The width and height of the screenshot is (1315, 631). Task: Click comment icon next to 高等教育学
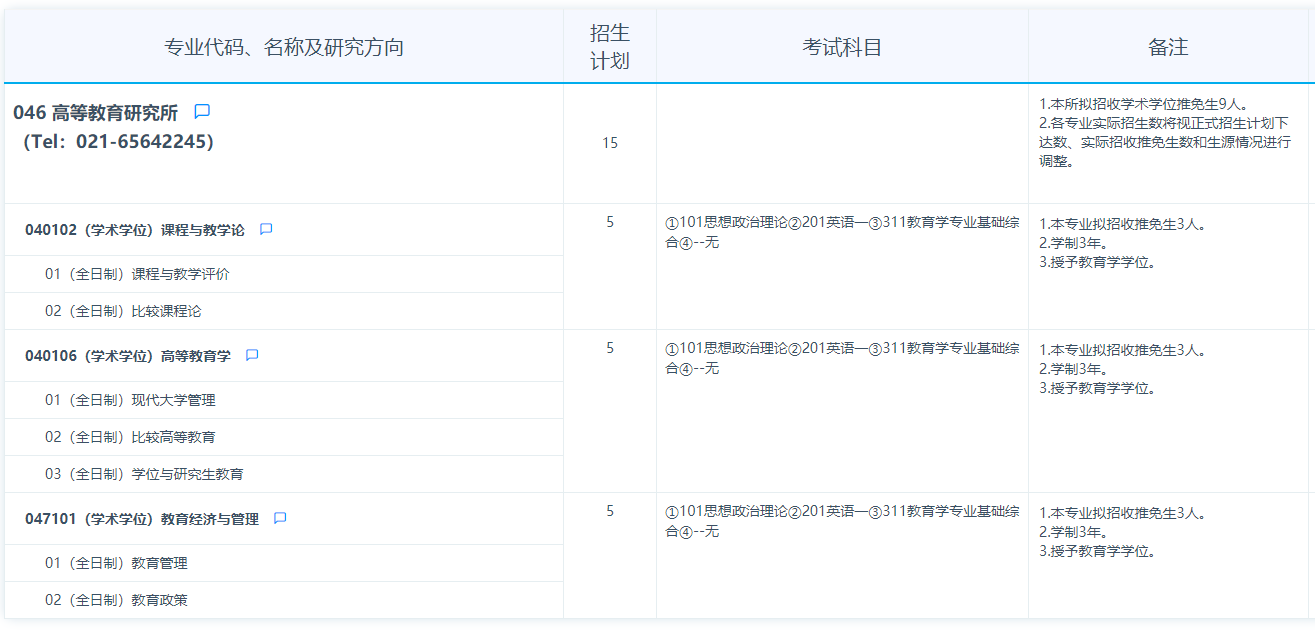pyautogui.click(x=252, y=355)
